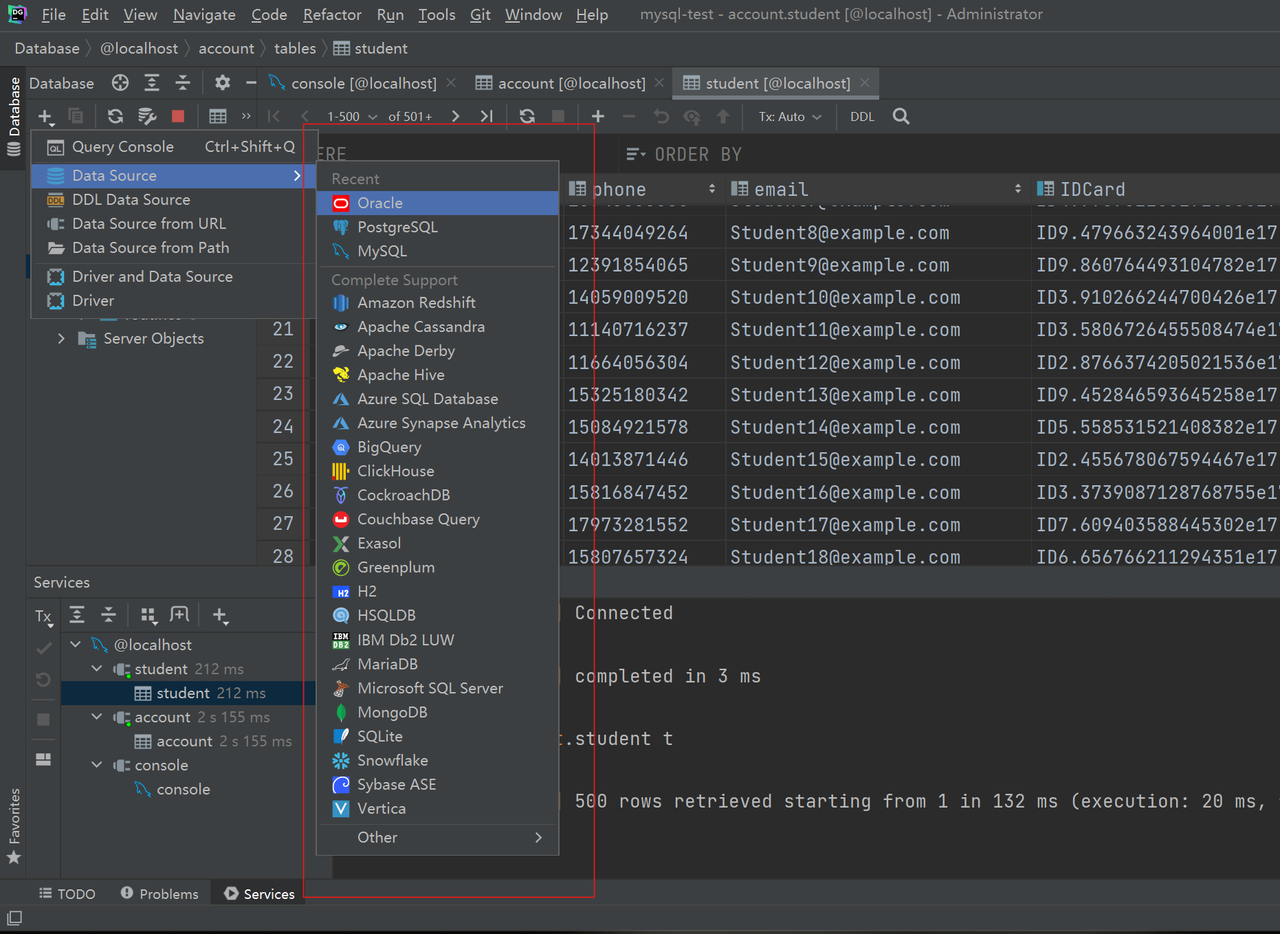Choose MySQL in the Recent list

(x=438, y=251)
